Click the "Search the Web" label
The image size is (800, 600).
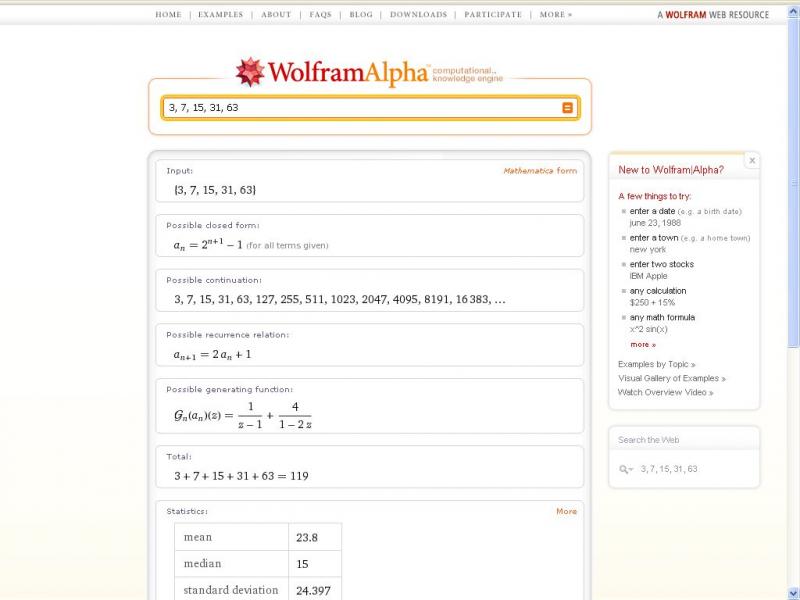coord(648,440)
